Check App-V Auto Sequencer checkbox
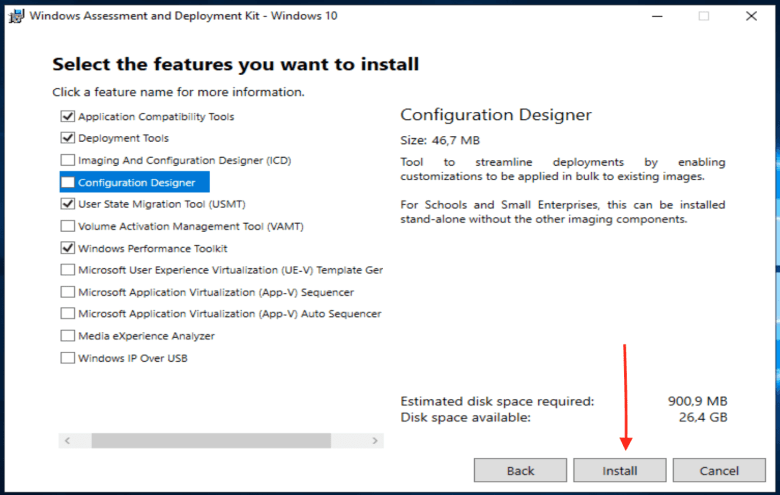 pos(68,314)
